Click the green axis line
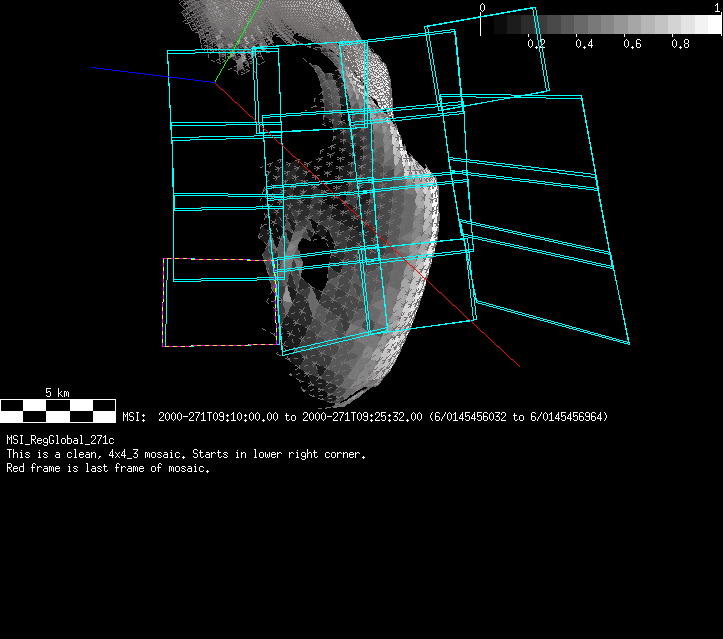This screenshot has height=639, width=723. click(x=240, y=42)
